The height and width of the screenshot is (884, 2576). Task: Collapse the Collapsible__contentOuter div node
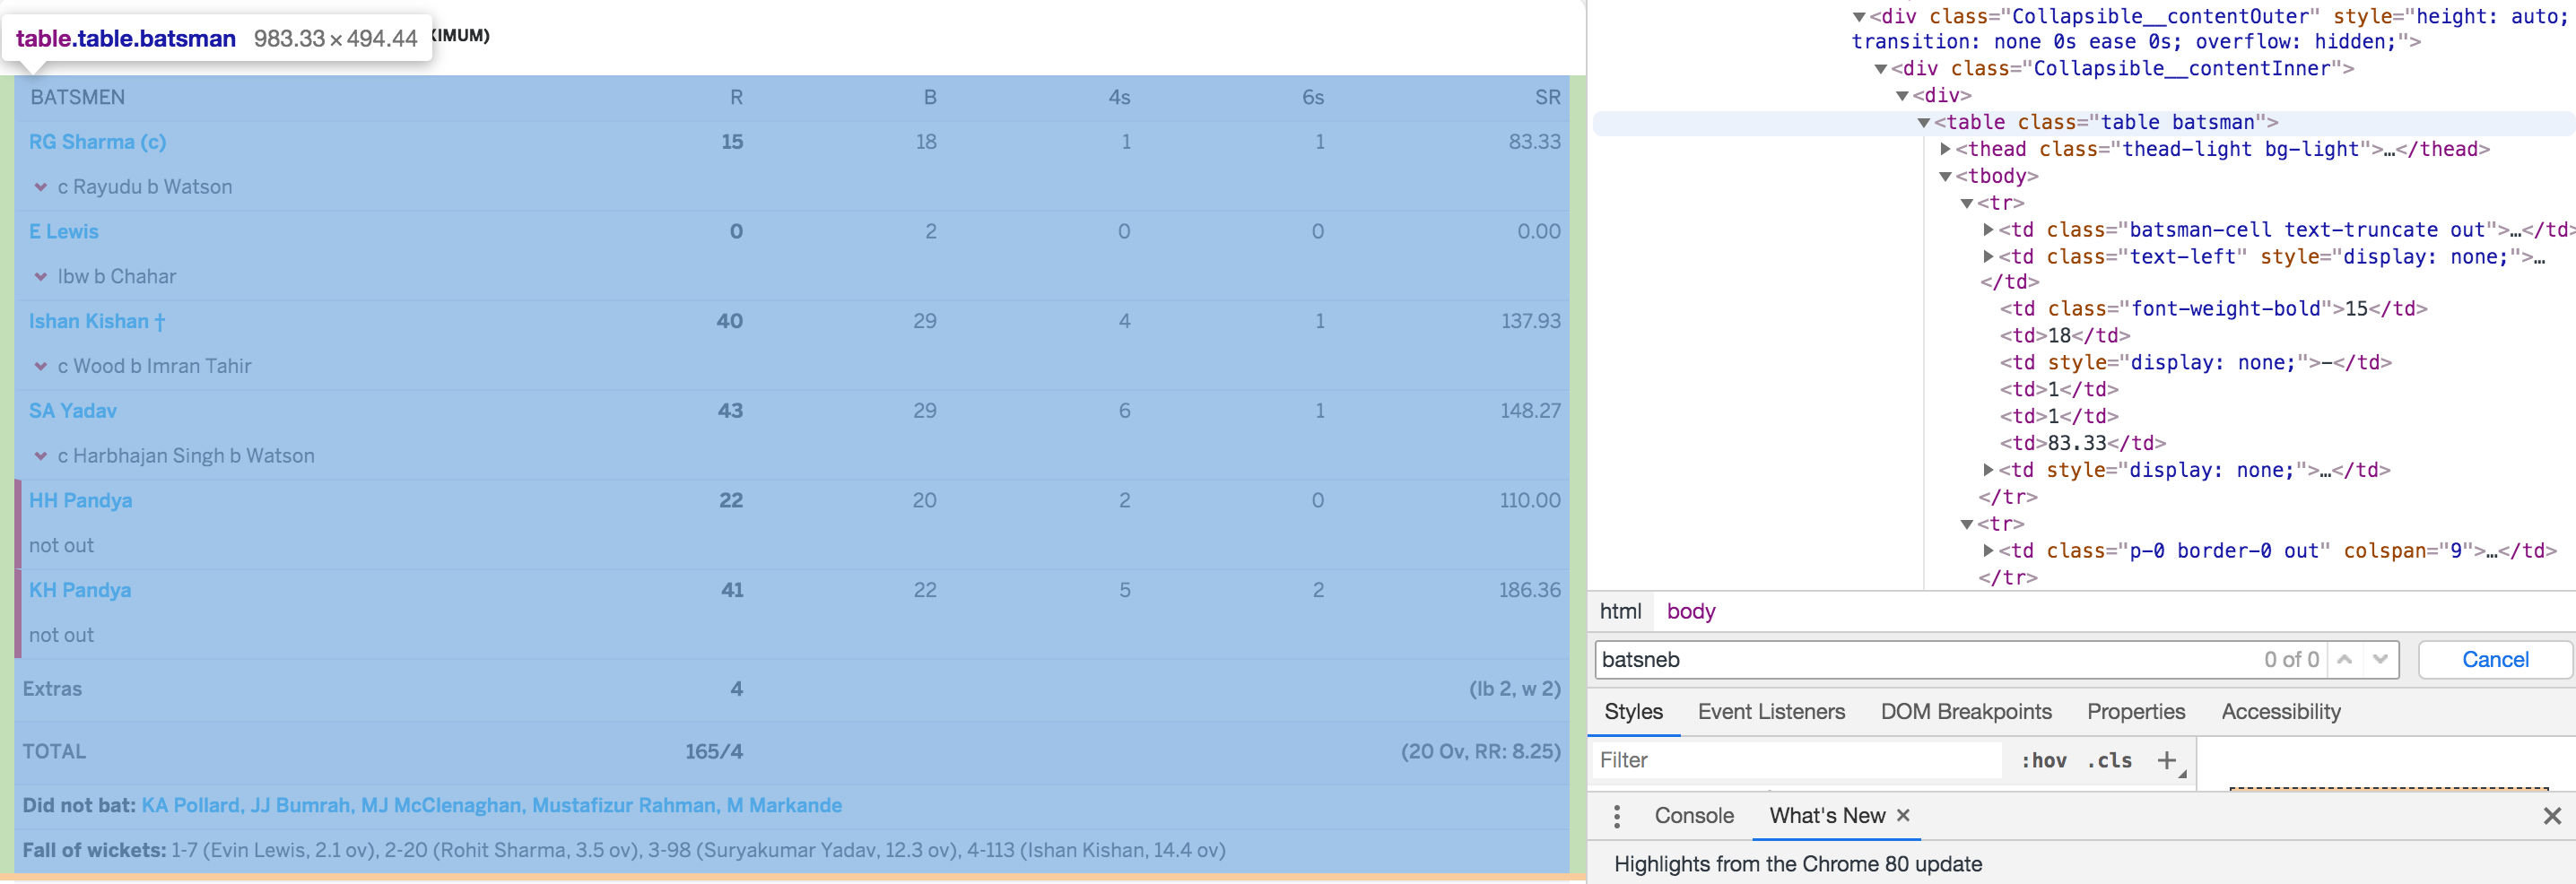tap(1860, 16)
